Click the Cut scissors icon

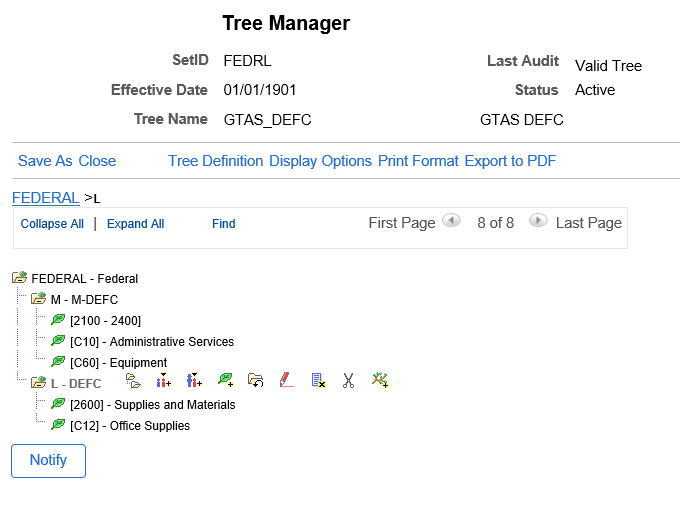click(348, 380)
